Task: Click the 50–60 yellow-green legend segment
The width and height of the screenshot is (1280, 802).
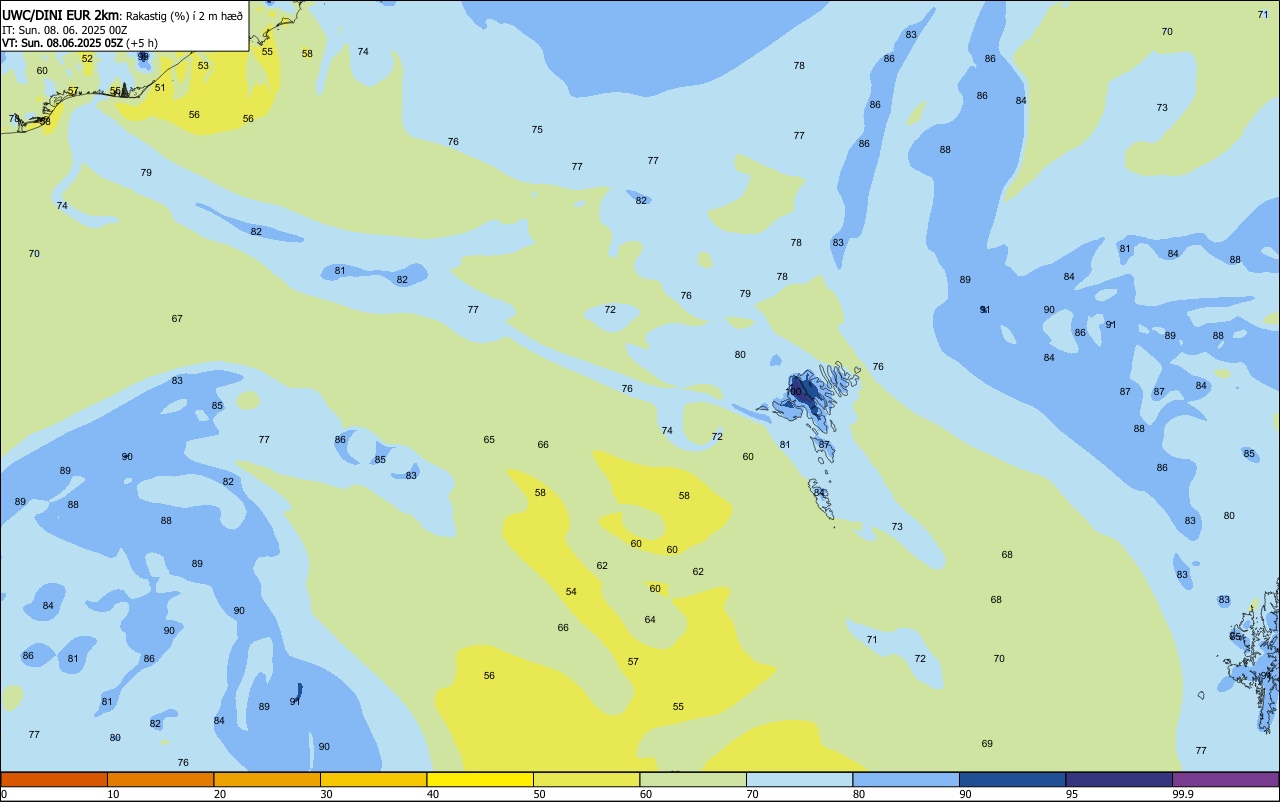Action: 586,779
